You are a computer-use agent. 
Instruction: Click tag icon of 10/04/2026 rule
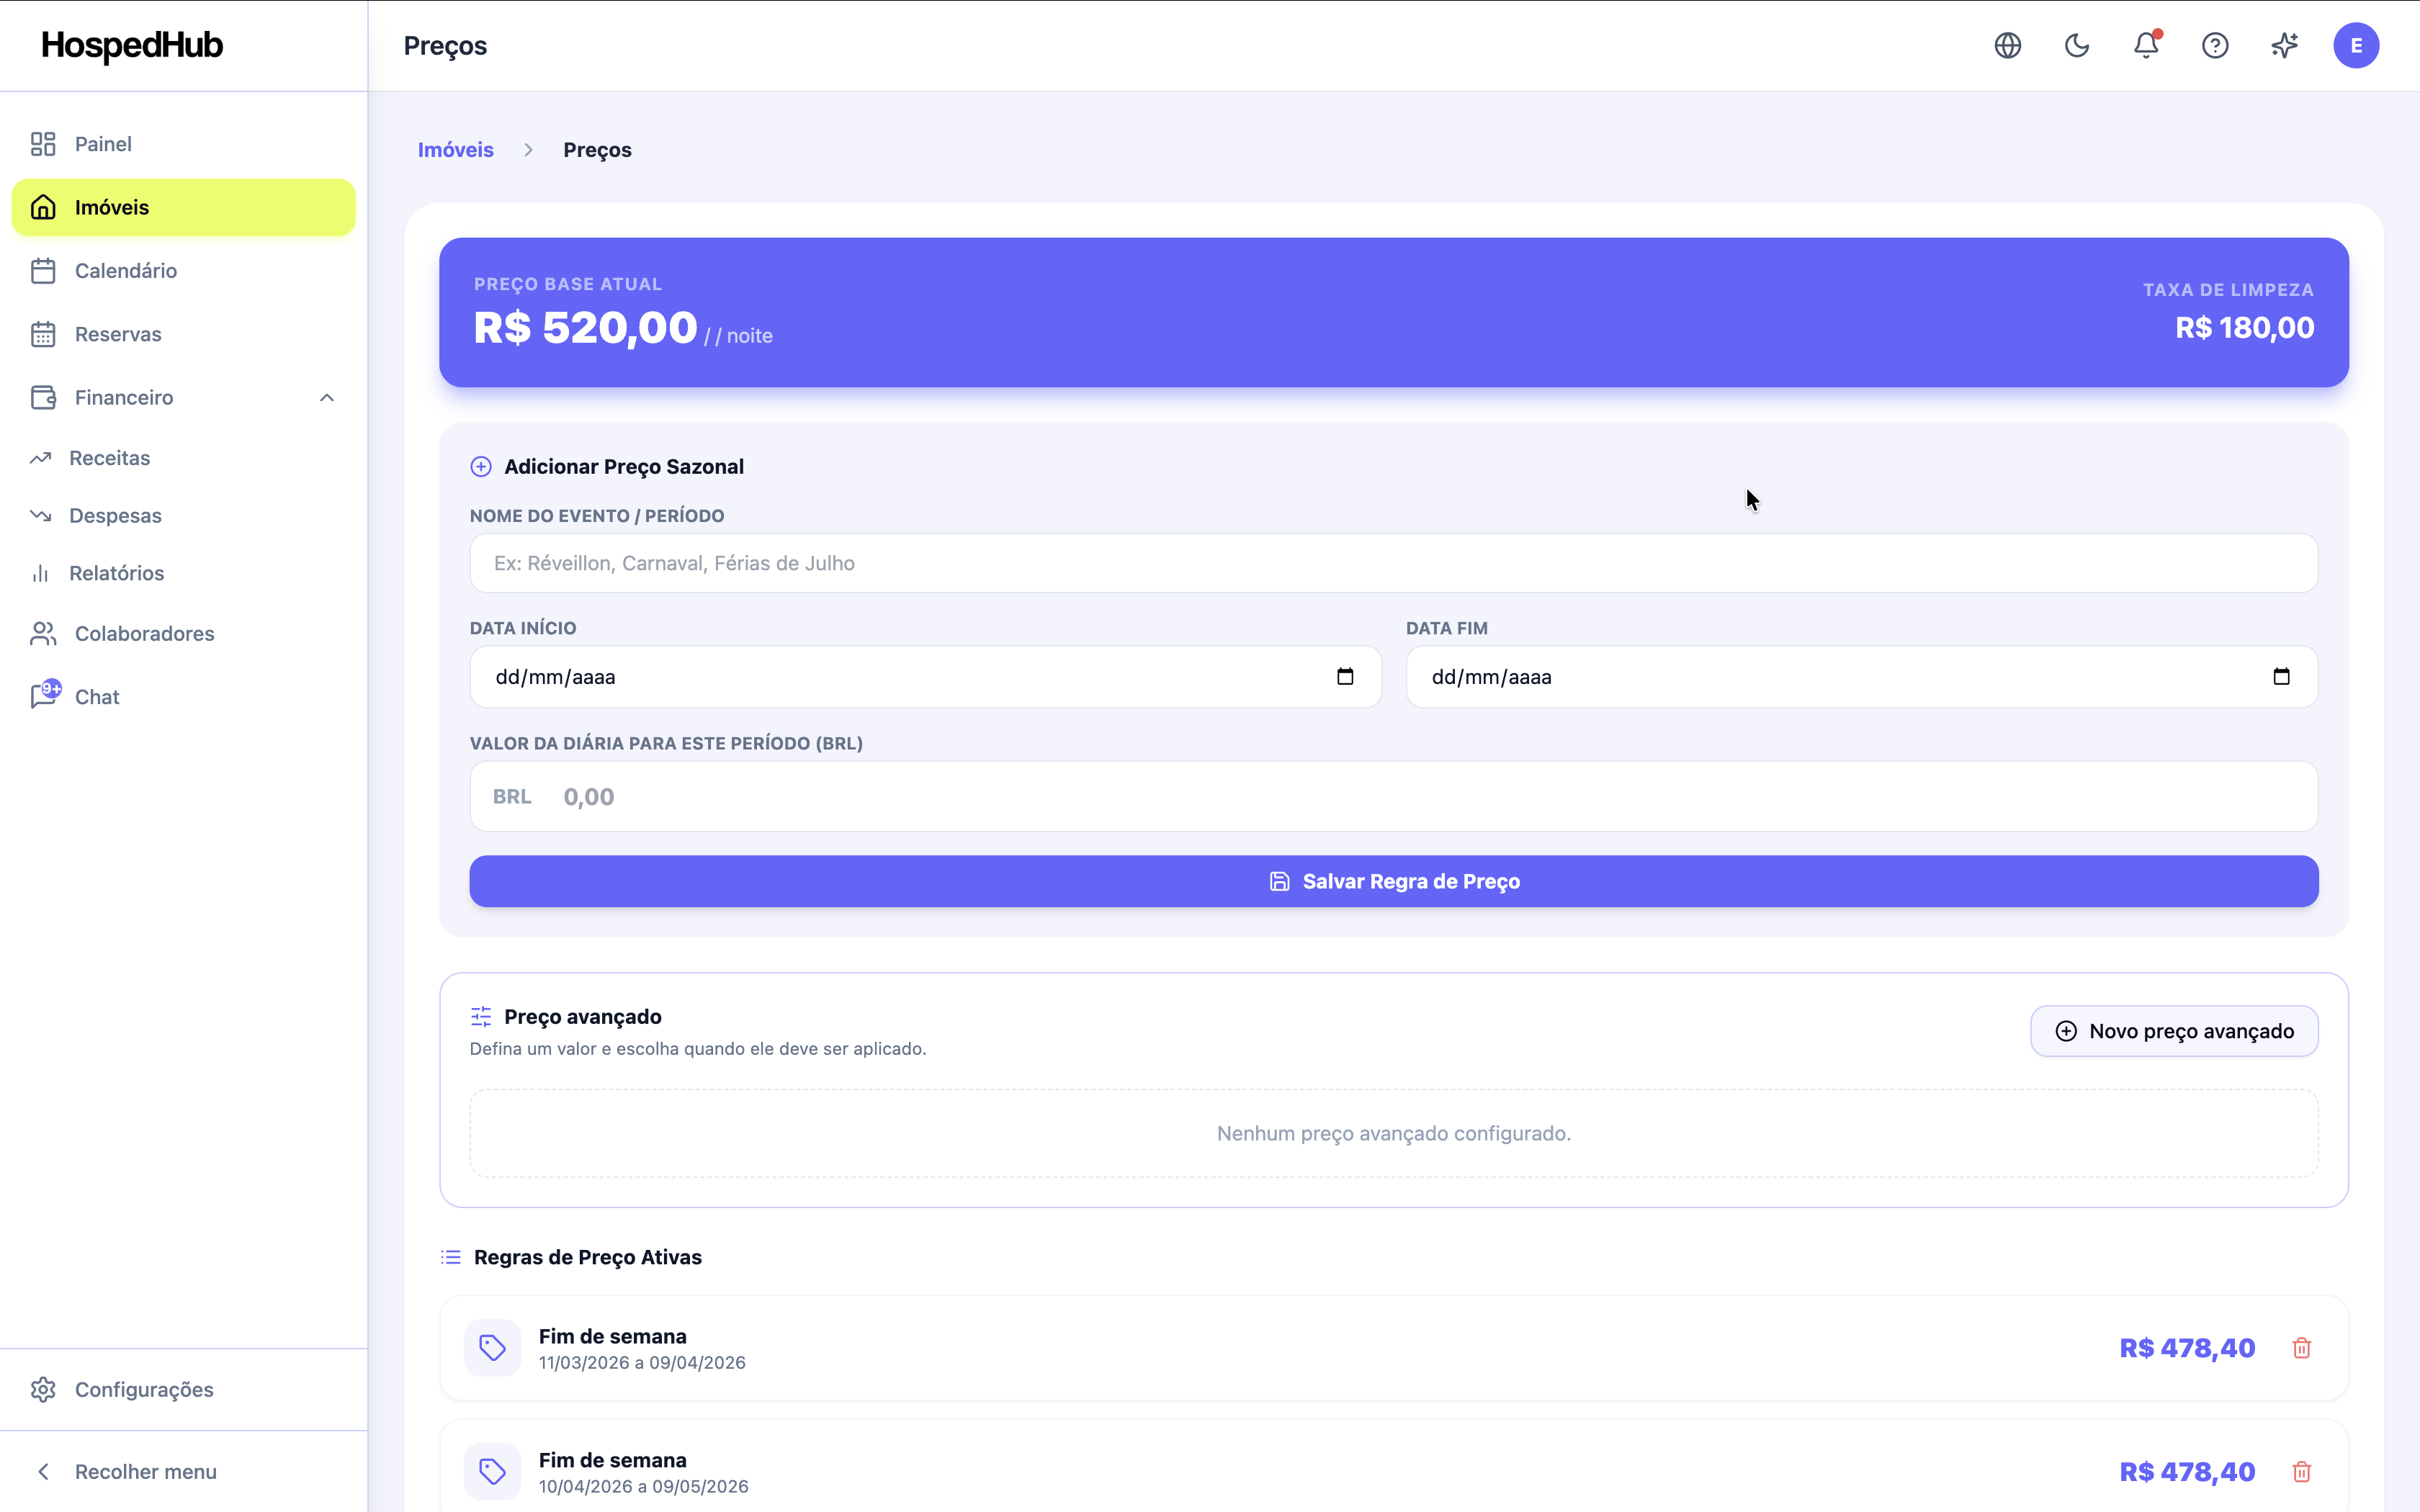(492, 1472)
